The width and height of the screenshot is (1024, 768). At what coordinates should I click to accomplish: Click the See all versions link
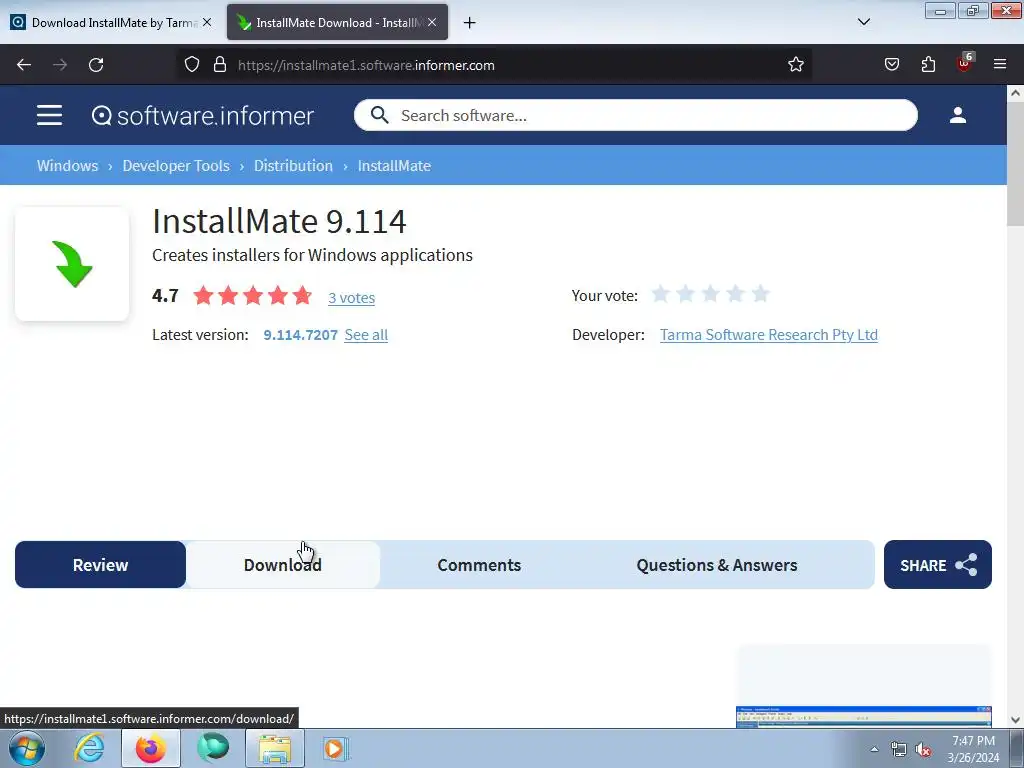pyautogui.click(x=366, y=335)
